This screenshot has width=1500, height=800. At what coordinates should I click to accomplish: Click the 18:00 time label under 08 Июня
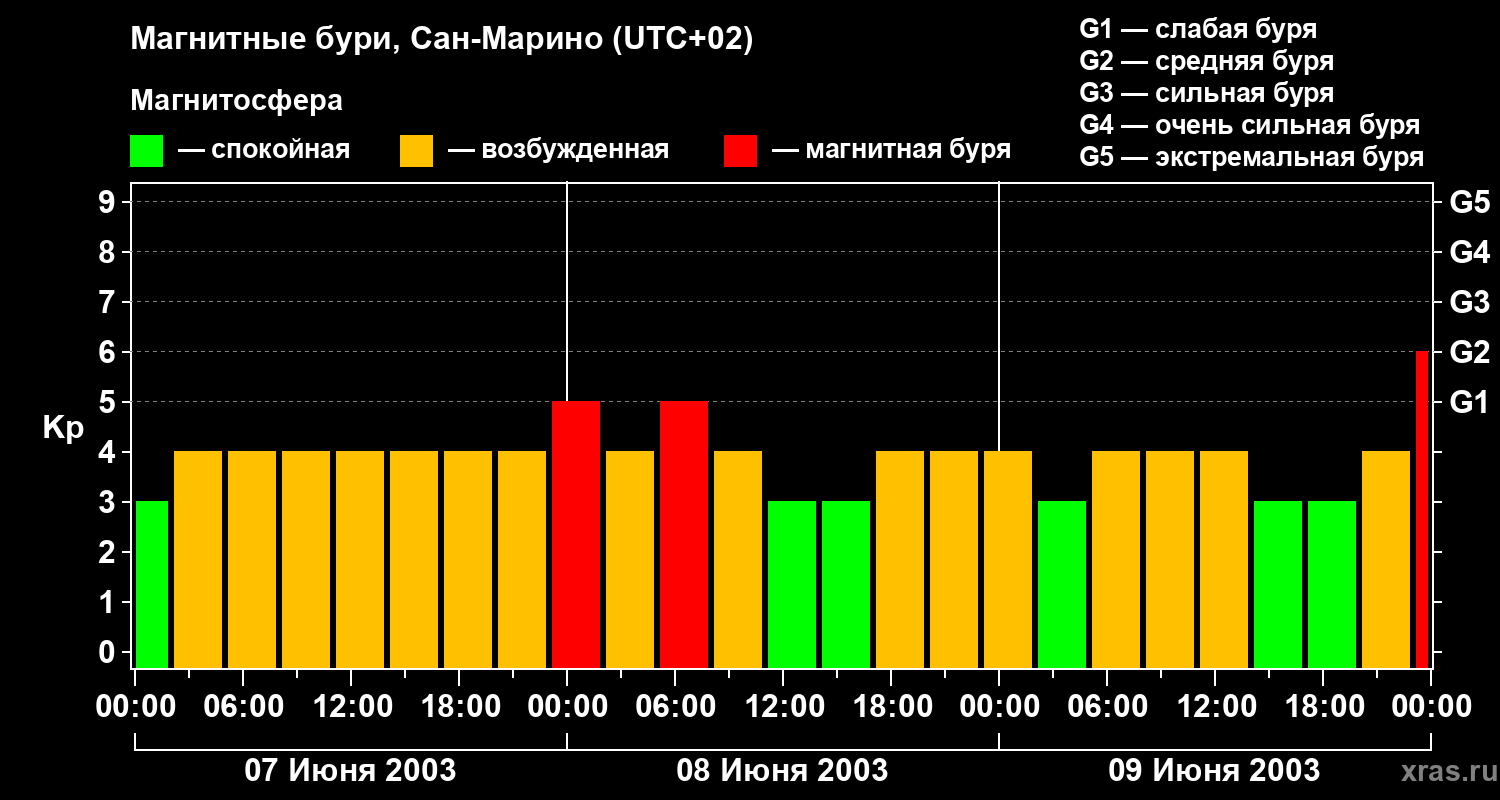(891, 706)
